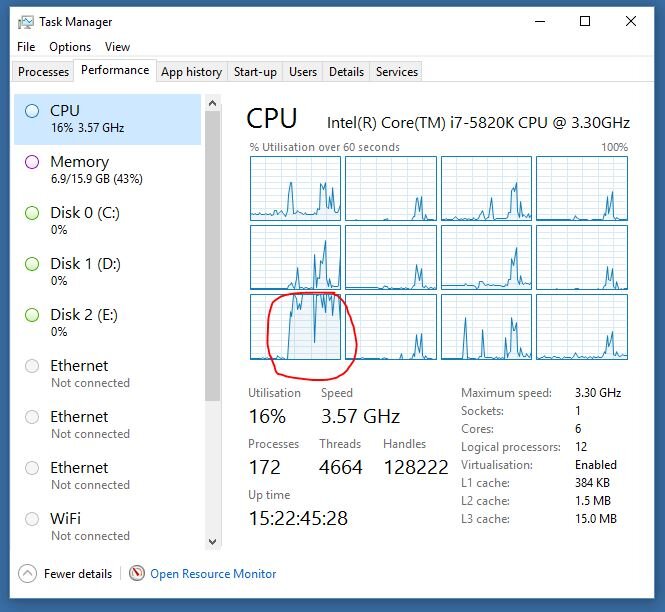Click the sidebar scrollbar thumb

click(212, 256)
